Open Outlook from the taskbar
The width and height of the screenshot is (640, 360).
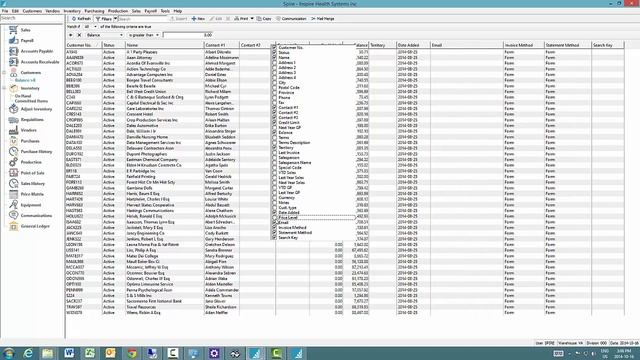coord(111,353)
